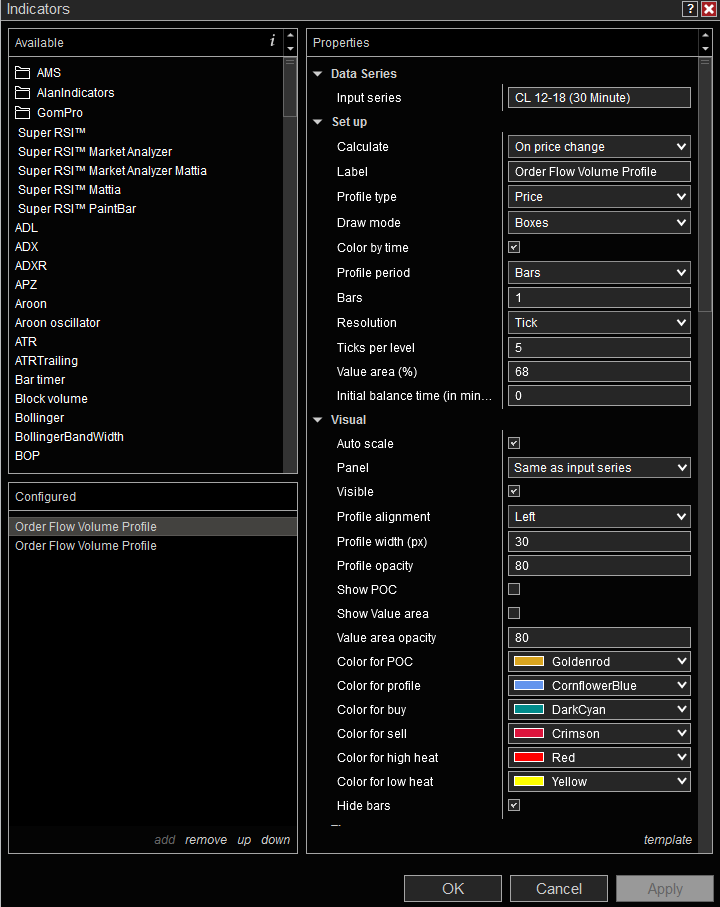Image resolution: width=720 pixels, height=907 pixels.
Task: Select the BollingerBandWidth indicator
Action: point(69,437)
